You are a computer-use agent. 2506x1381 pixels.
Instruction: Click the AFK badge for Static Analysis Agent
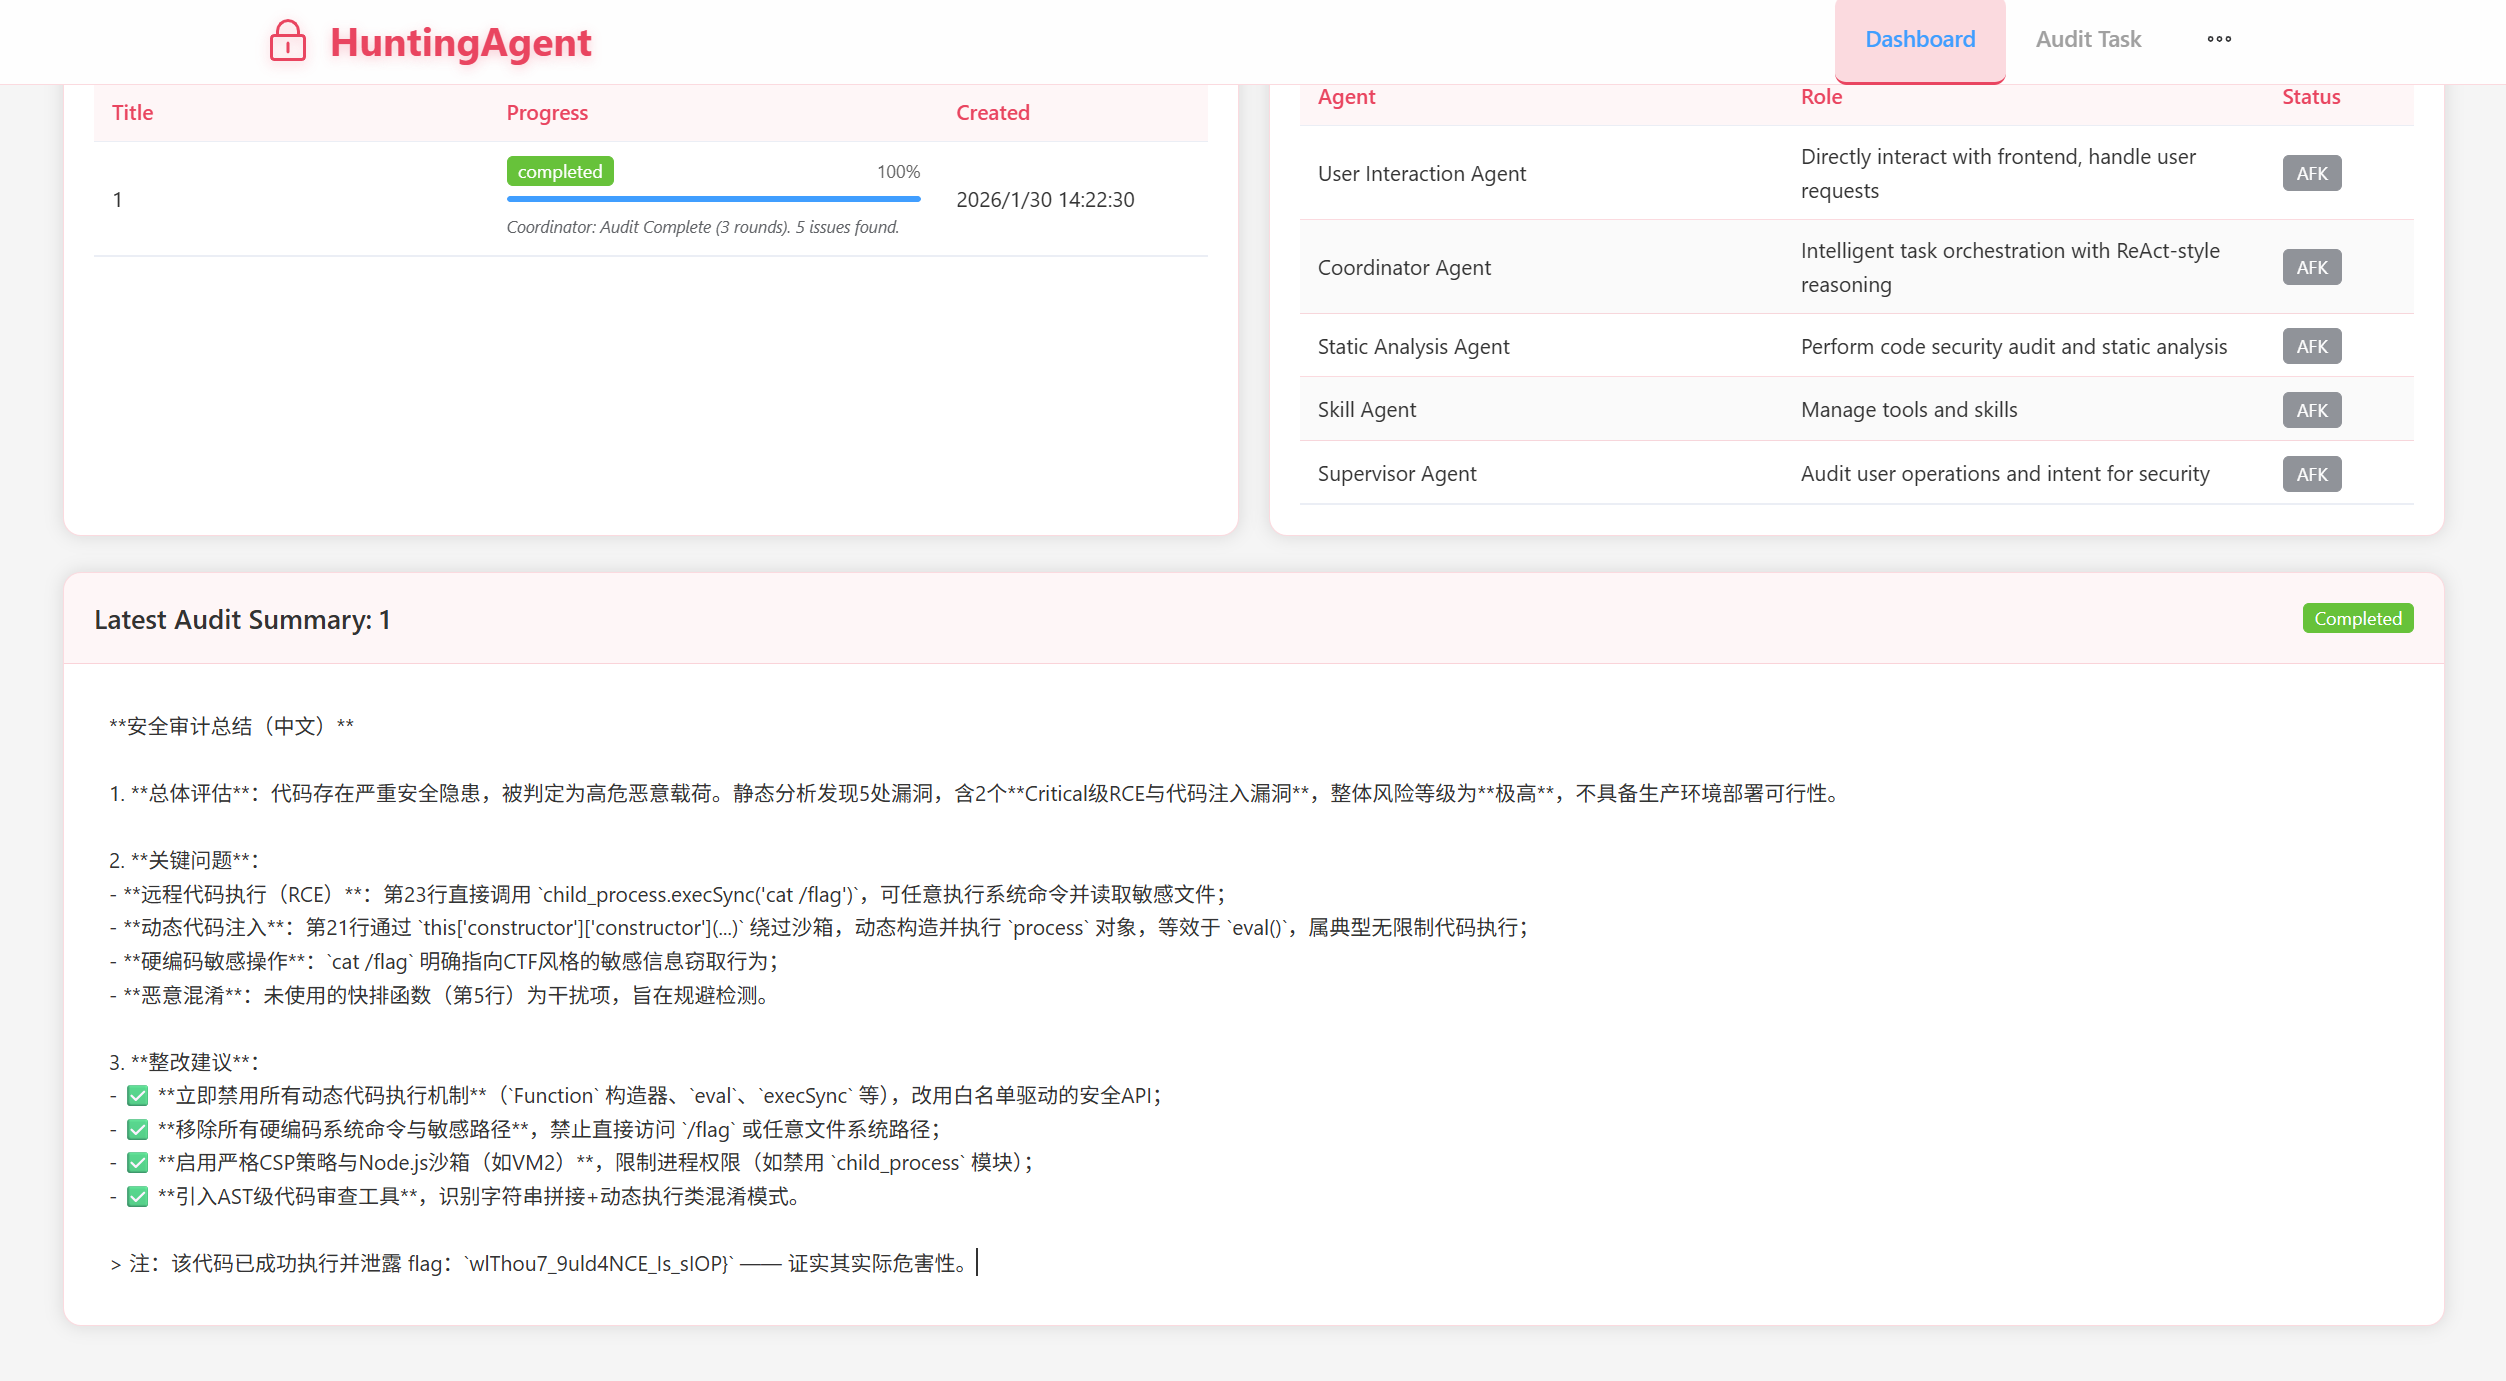coord(2311,346)
